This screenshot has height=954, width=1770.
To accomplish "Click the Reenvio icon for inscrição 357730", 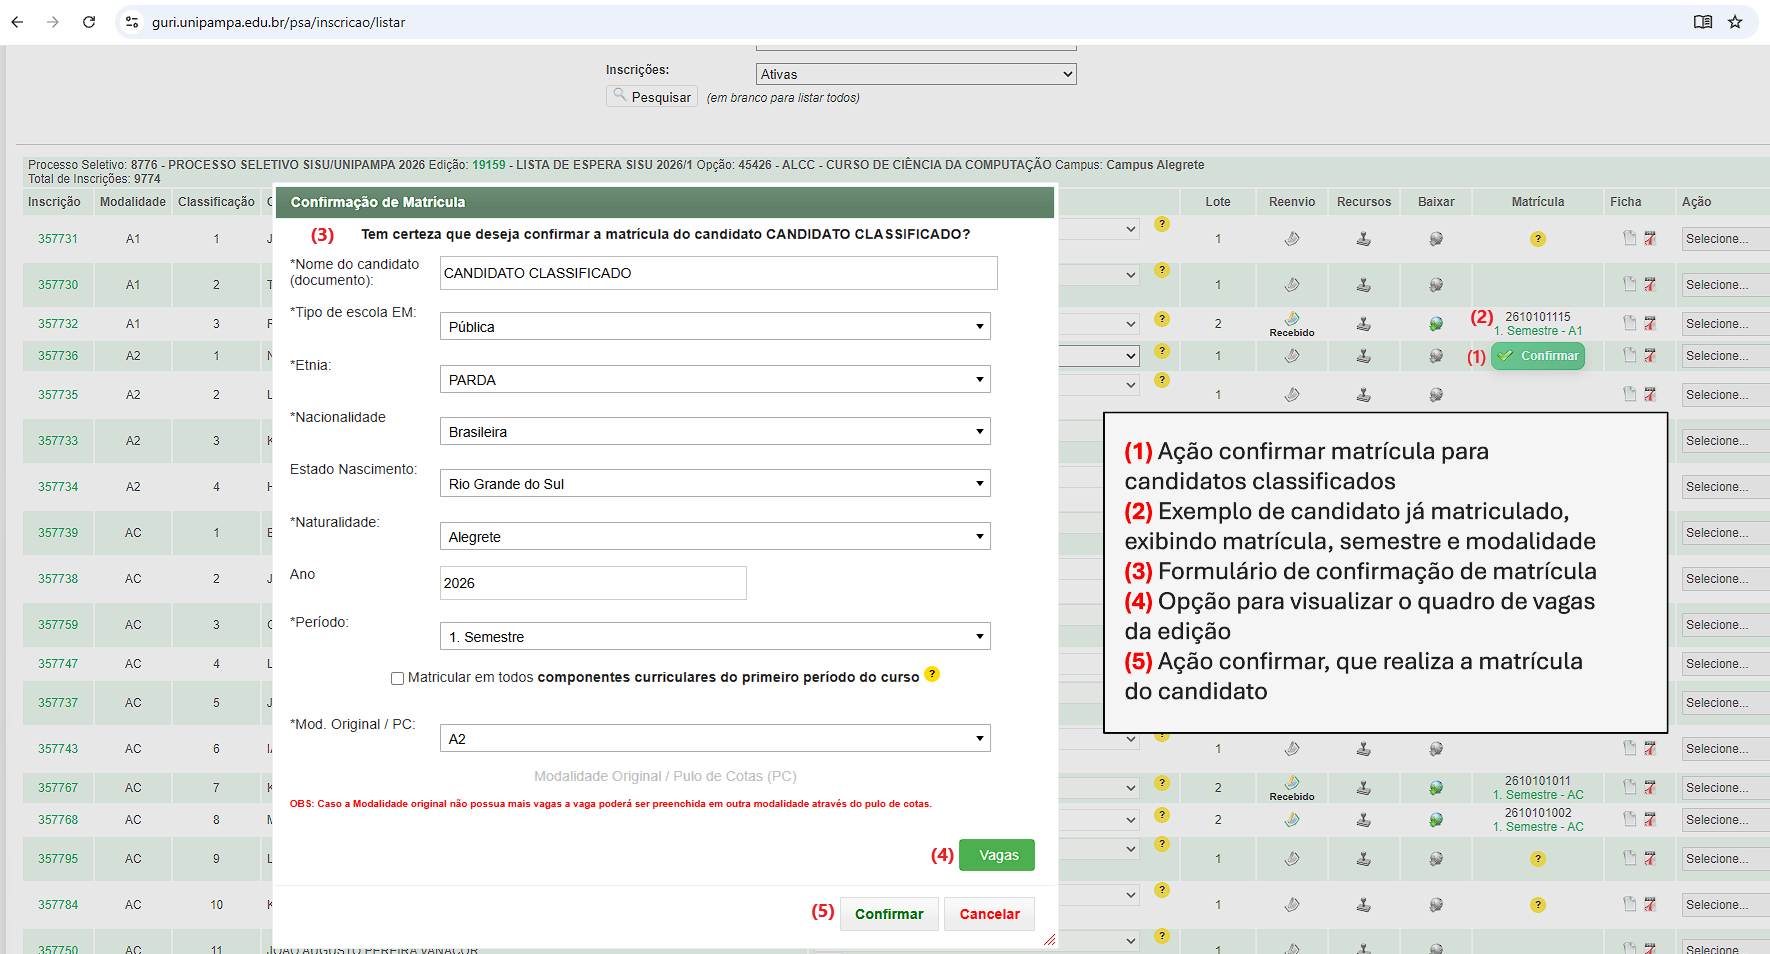I will click(1292, 285).
